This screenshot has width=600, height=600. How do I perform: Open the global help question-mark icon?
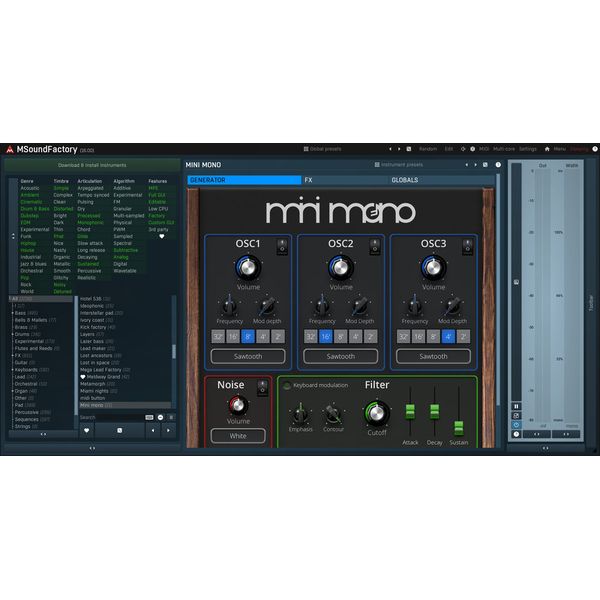[x=595, y=149]
